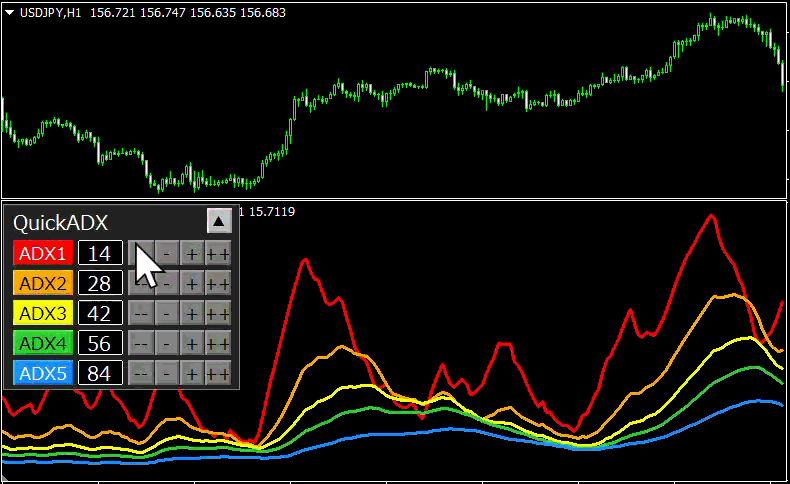Decrease ADX5 period with the single minus button
Image resolution: width=790 pixels, height=484 pixels.
pos(167,373)
